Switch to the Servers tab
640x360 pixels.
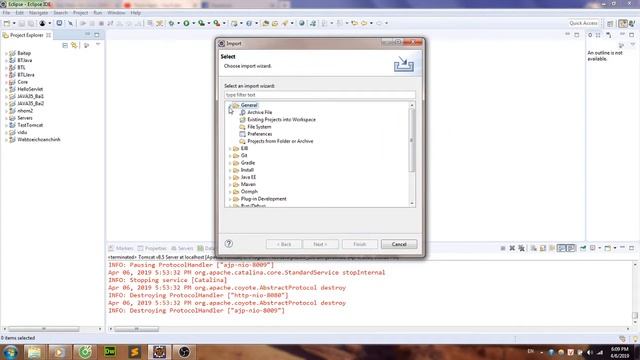point(182,248)
